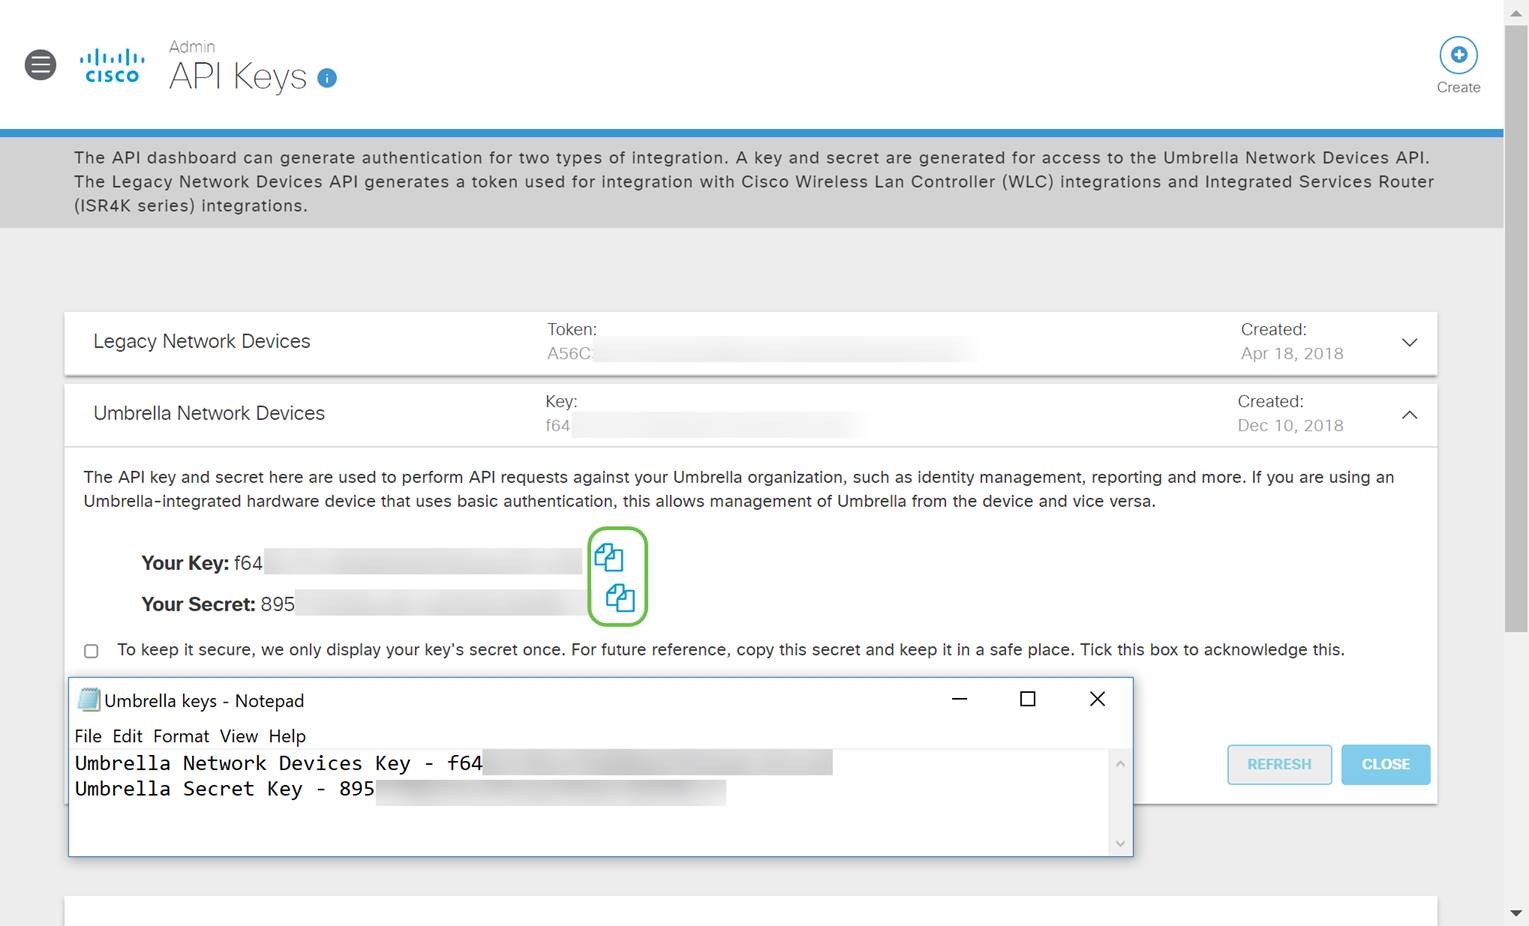Click the Umbrella Network Devices title
The height and width of the screenshot is (926, 1529).
tap(209, 413)
